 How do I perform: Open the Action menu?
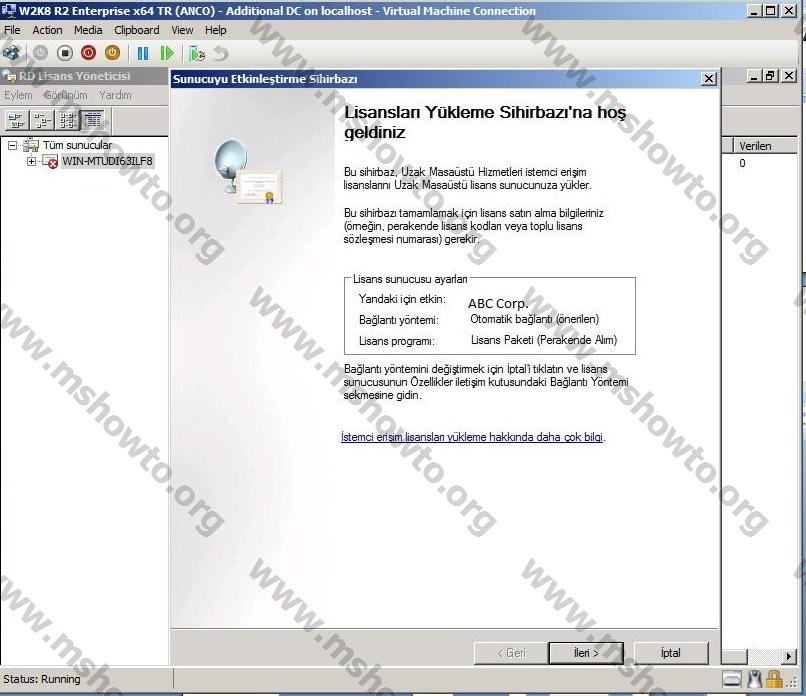click(47, 30)
